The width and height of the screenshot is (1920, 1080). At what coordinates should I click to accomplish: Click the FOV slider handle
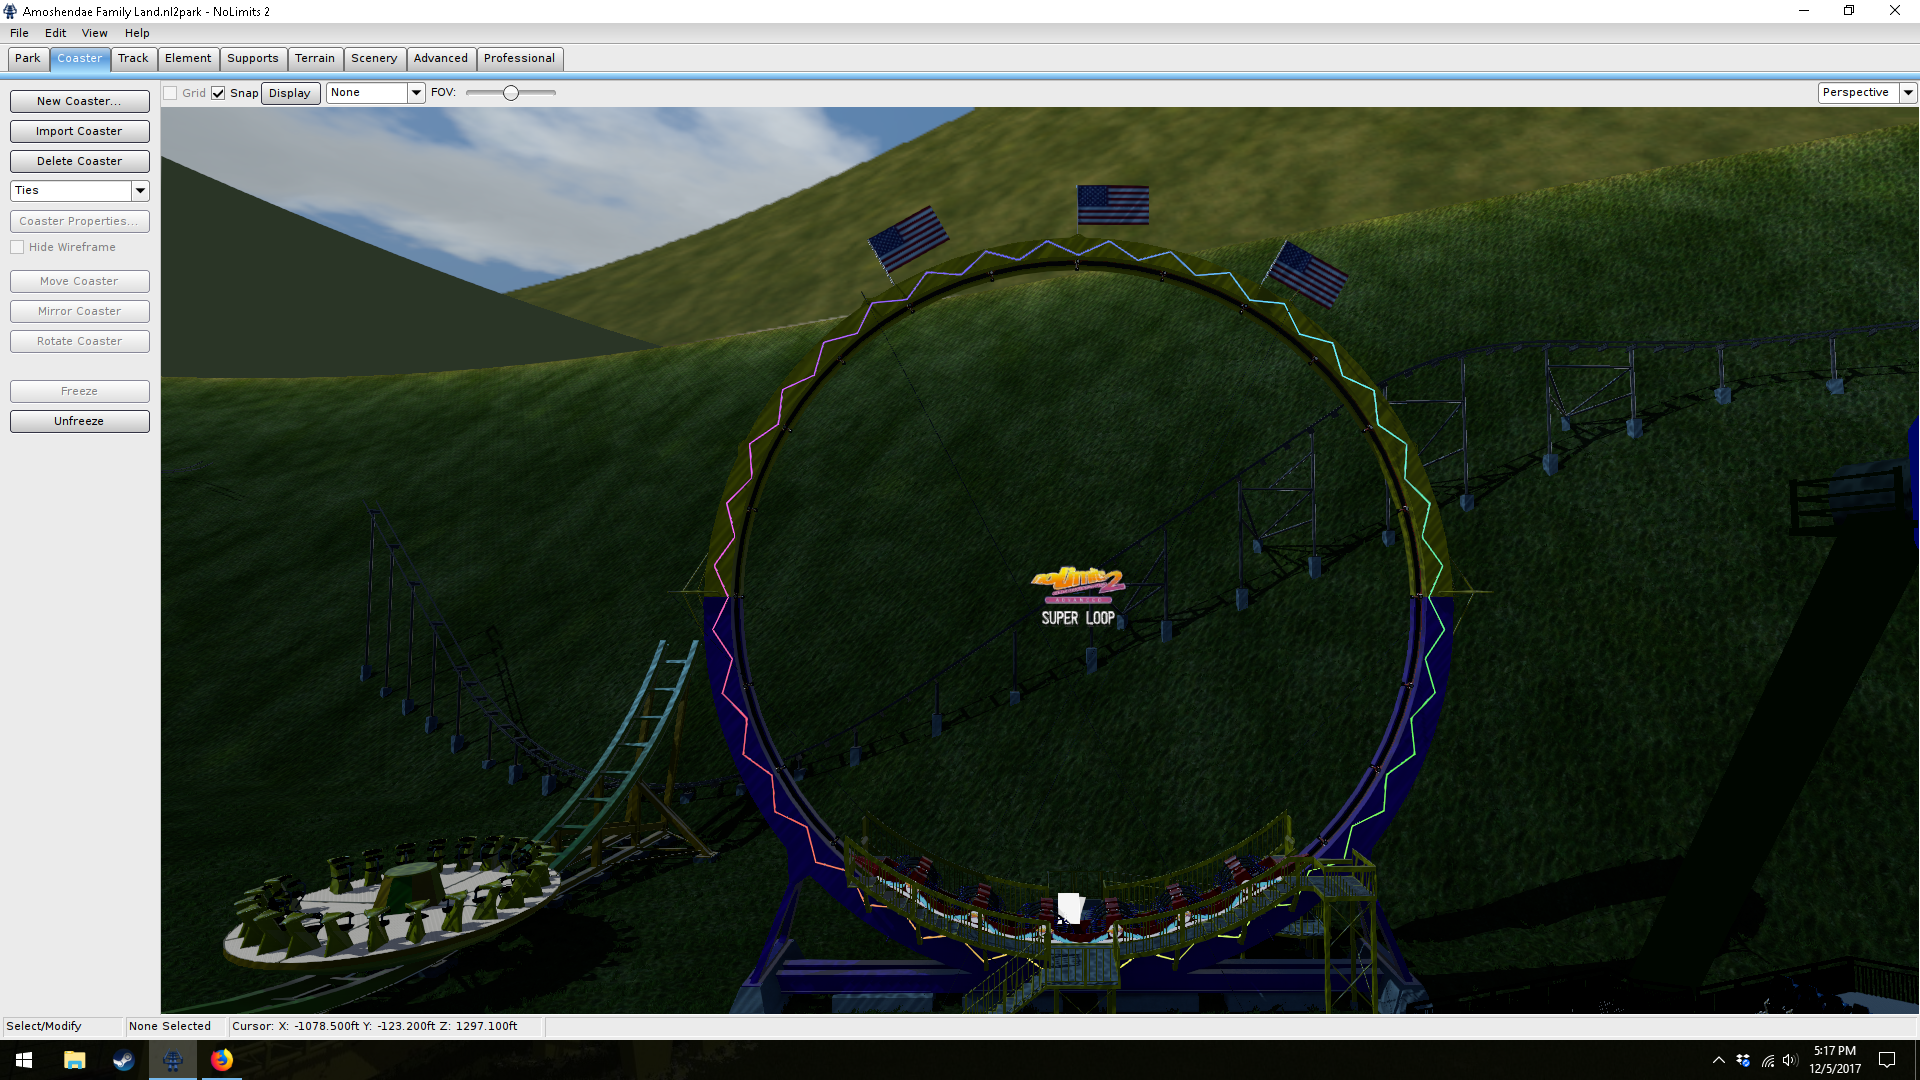coord(511,93)
